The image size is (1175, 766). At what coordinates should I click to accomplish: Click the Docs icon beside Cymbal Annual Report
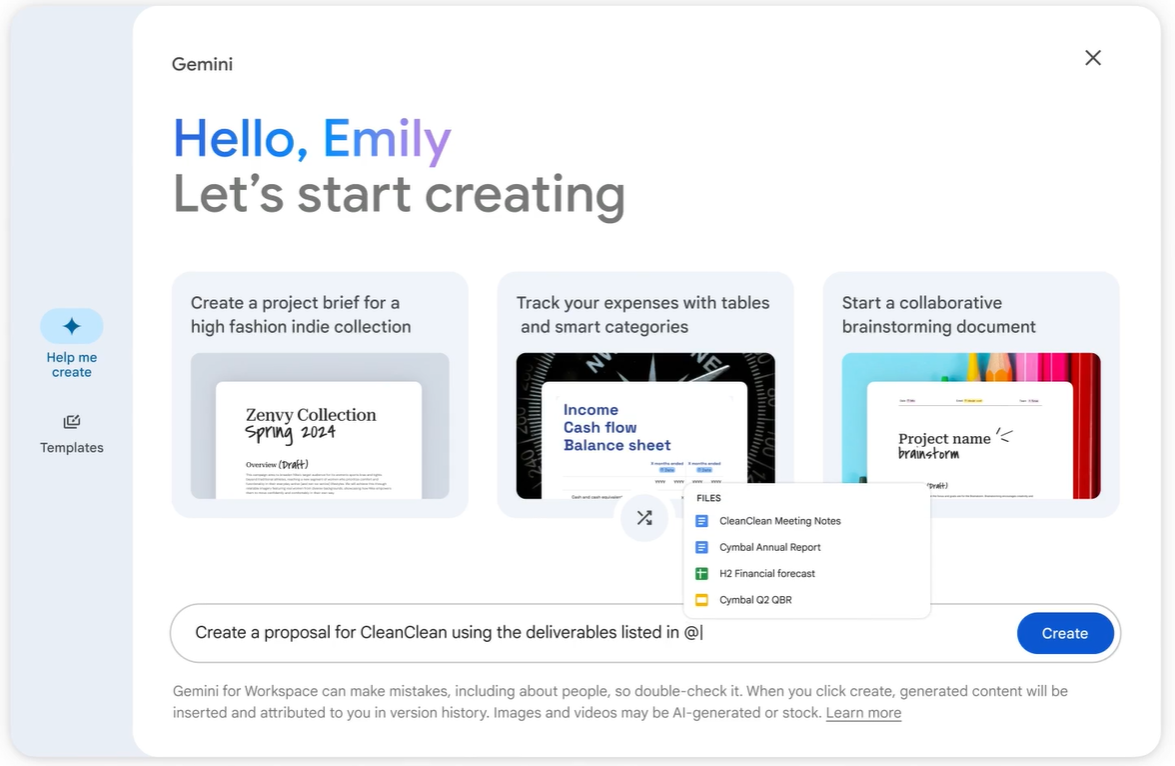[703, 547]
